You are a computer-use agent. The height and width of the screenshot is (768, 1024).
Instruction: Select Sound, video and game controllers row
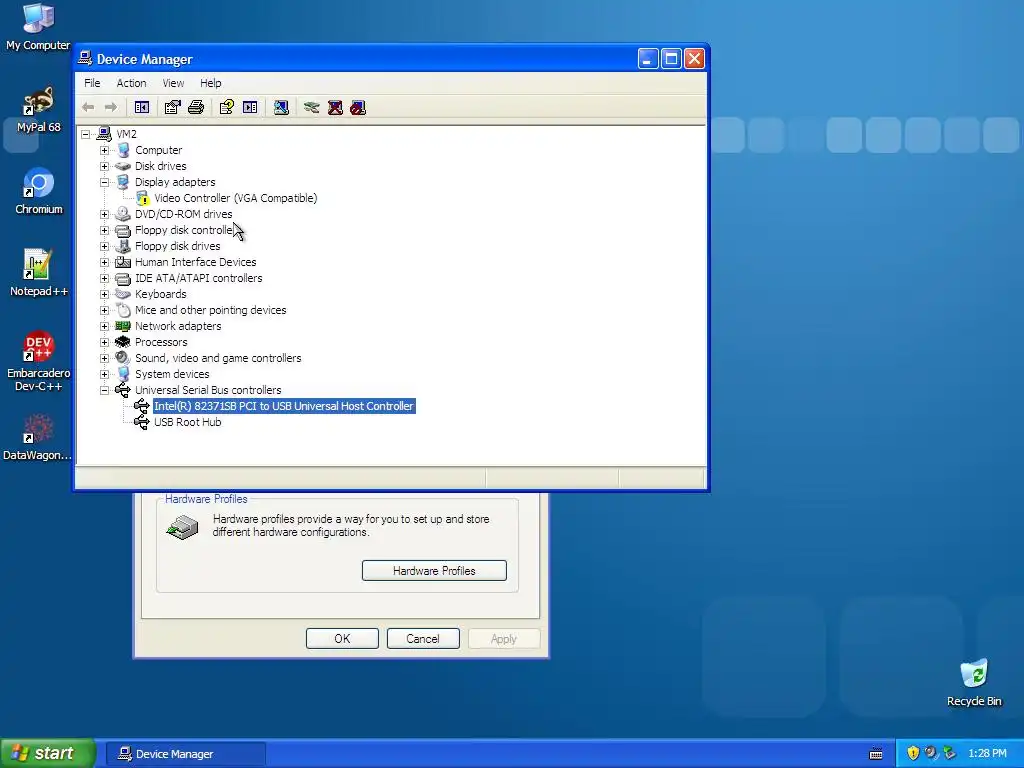(x=218, y=358)
